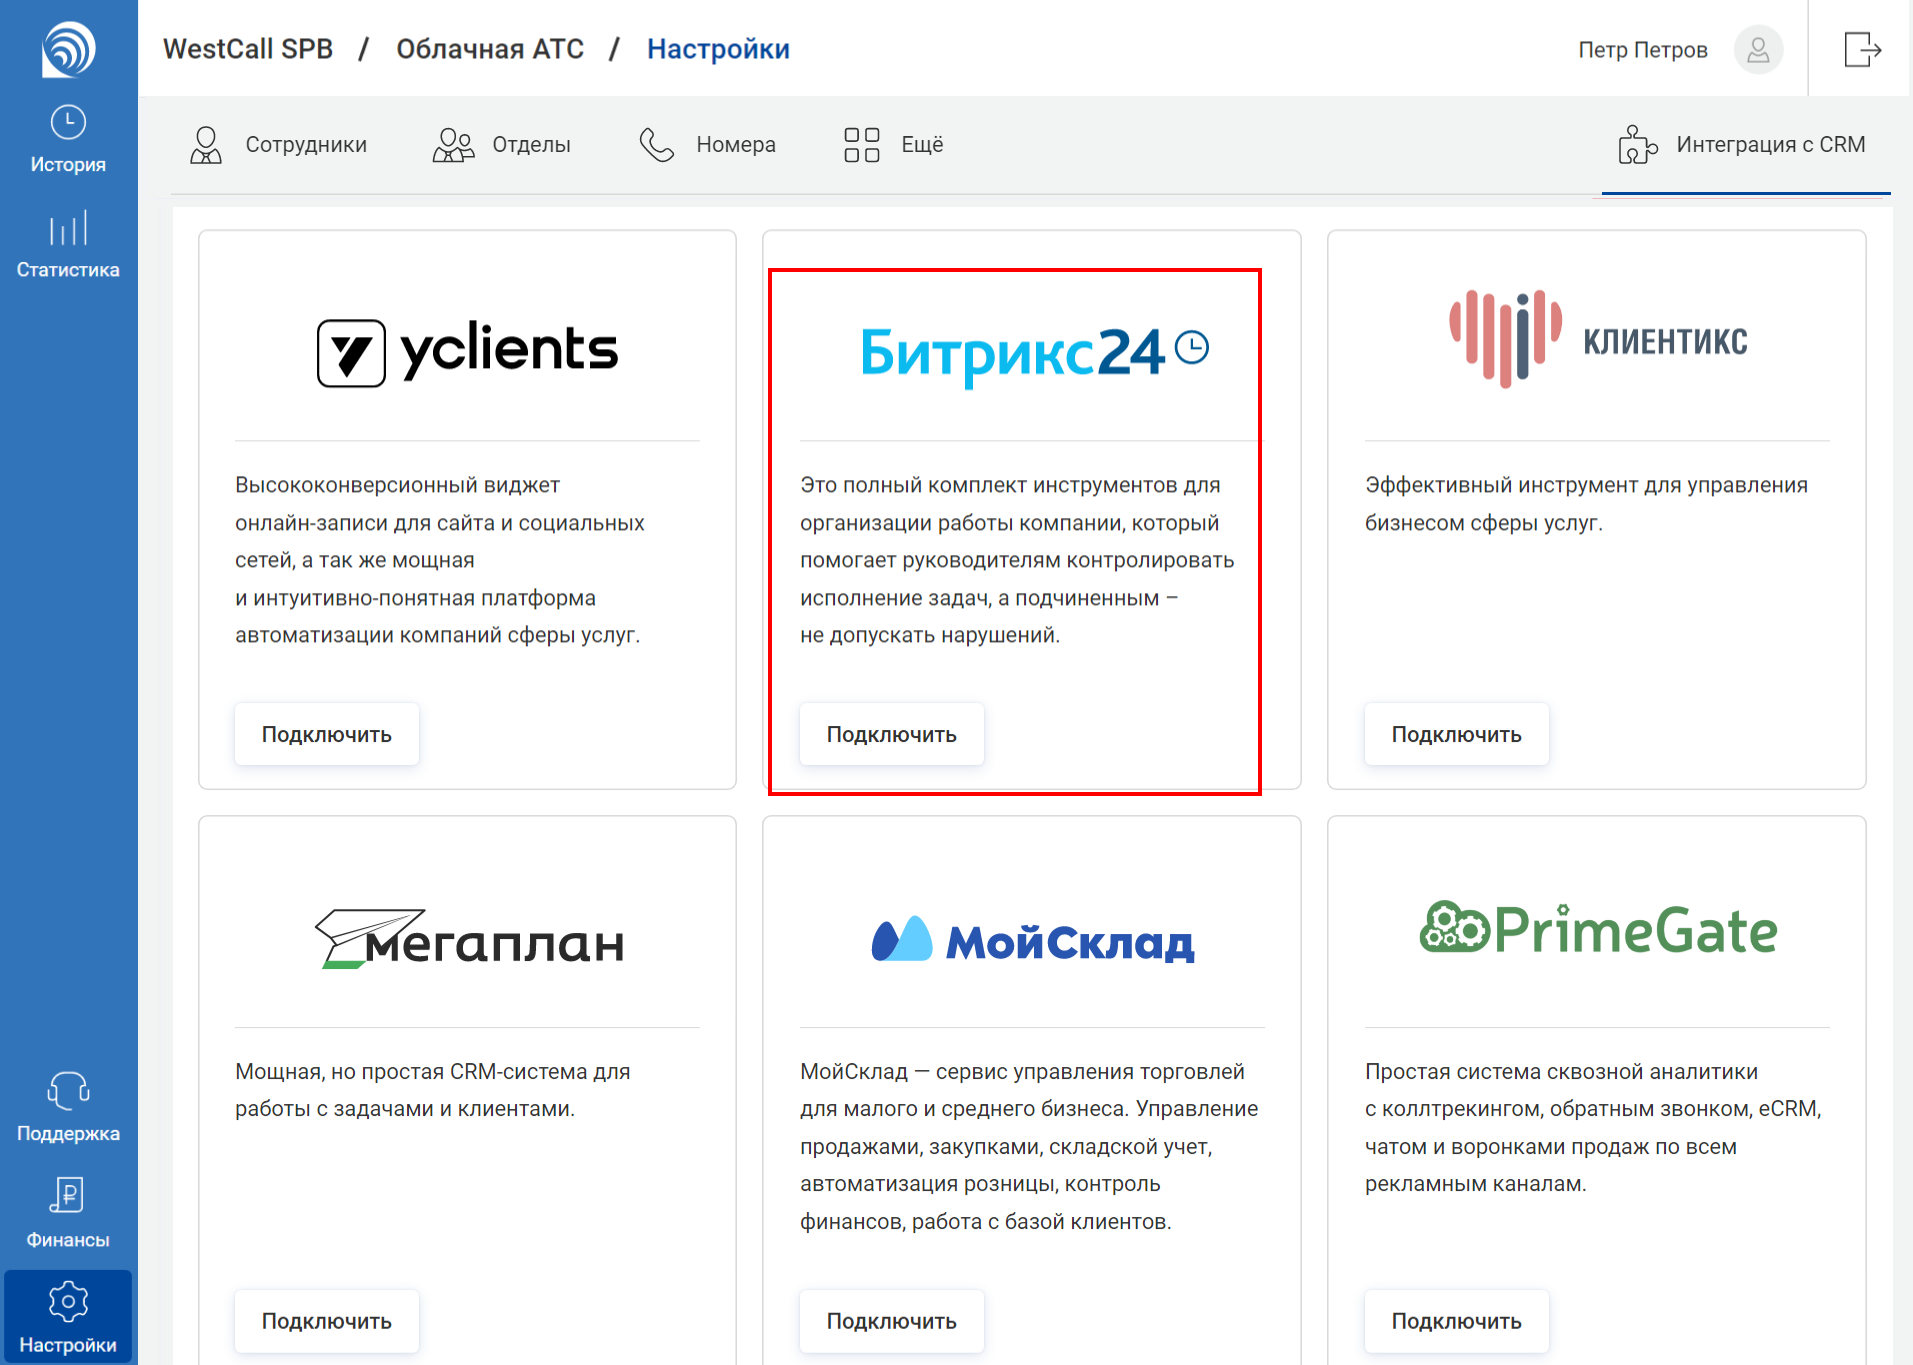Click the МойСклад description text
1913x1365 pixels.
point(1029,1146)
